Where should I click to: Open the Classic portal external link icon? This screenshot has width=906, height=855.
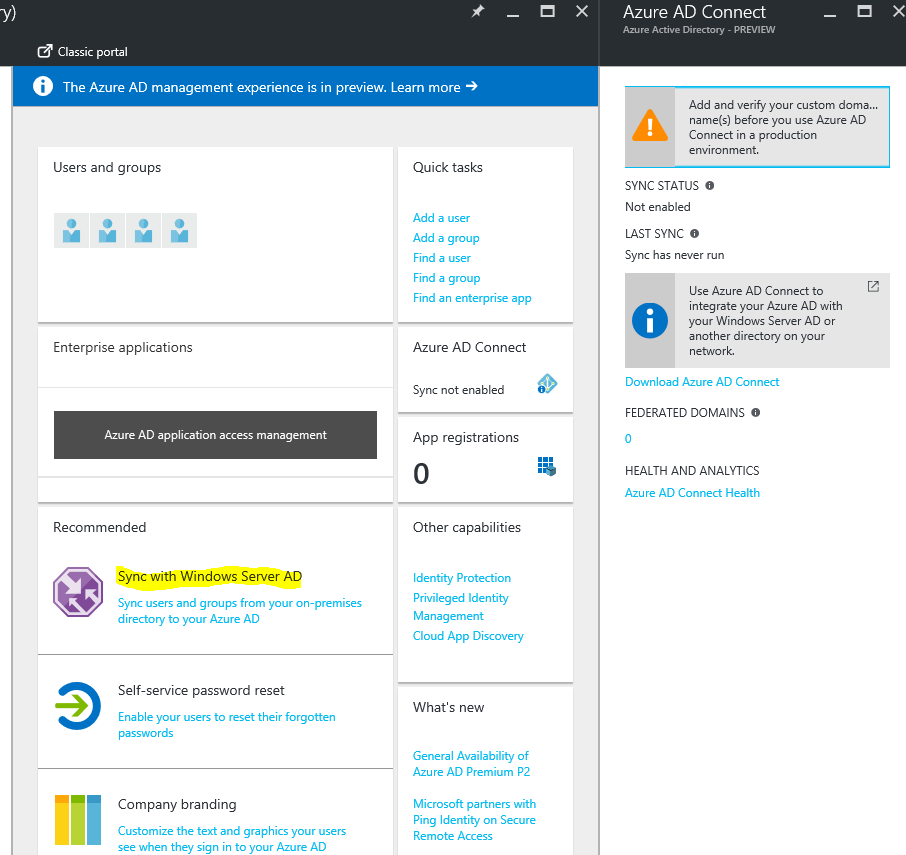[45, 51]
